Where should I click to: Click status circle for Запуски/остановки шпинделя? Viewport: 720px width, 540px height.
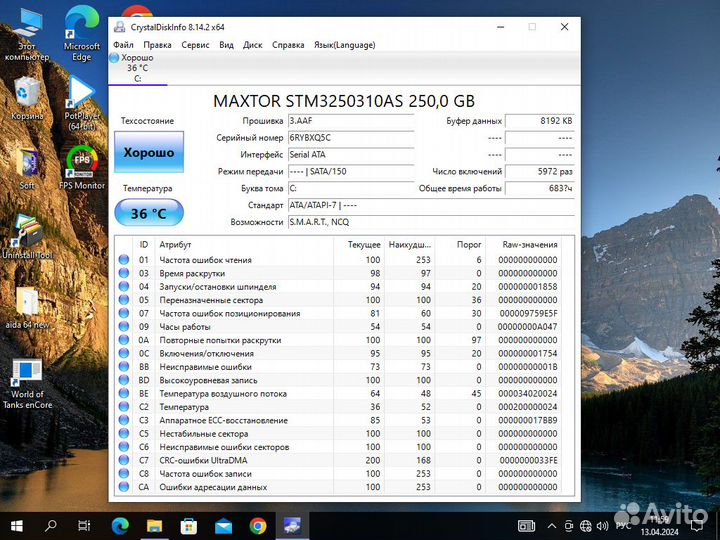(124, 286)
